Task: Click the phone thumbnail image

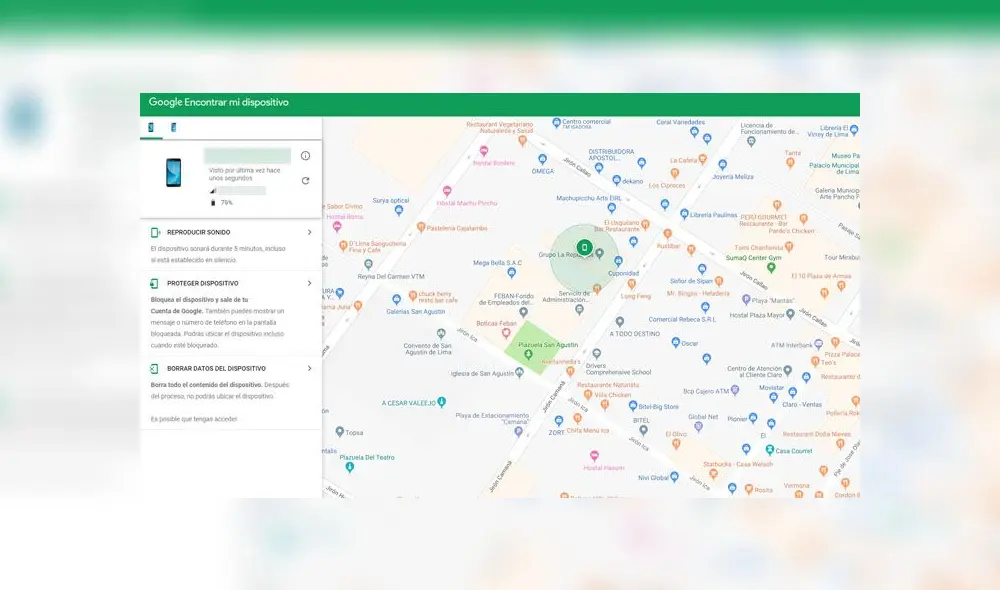Action: coord(173,175)
